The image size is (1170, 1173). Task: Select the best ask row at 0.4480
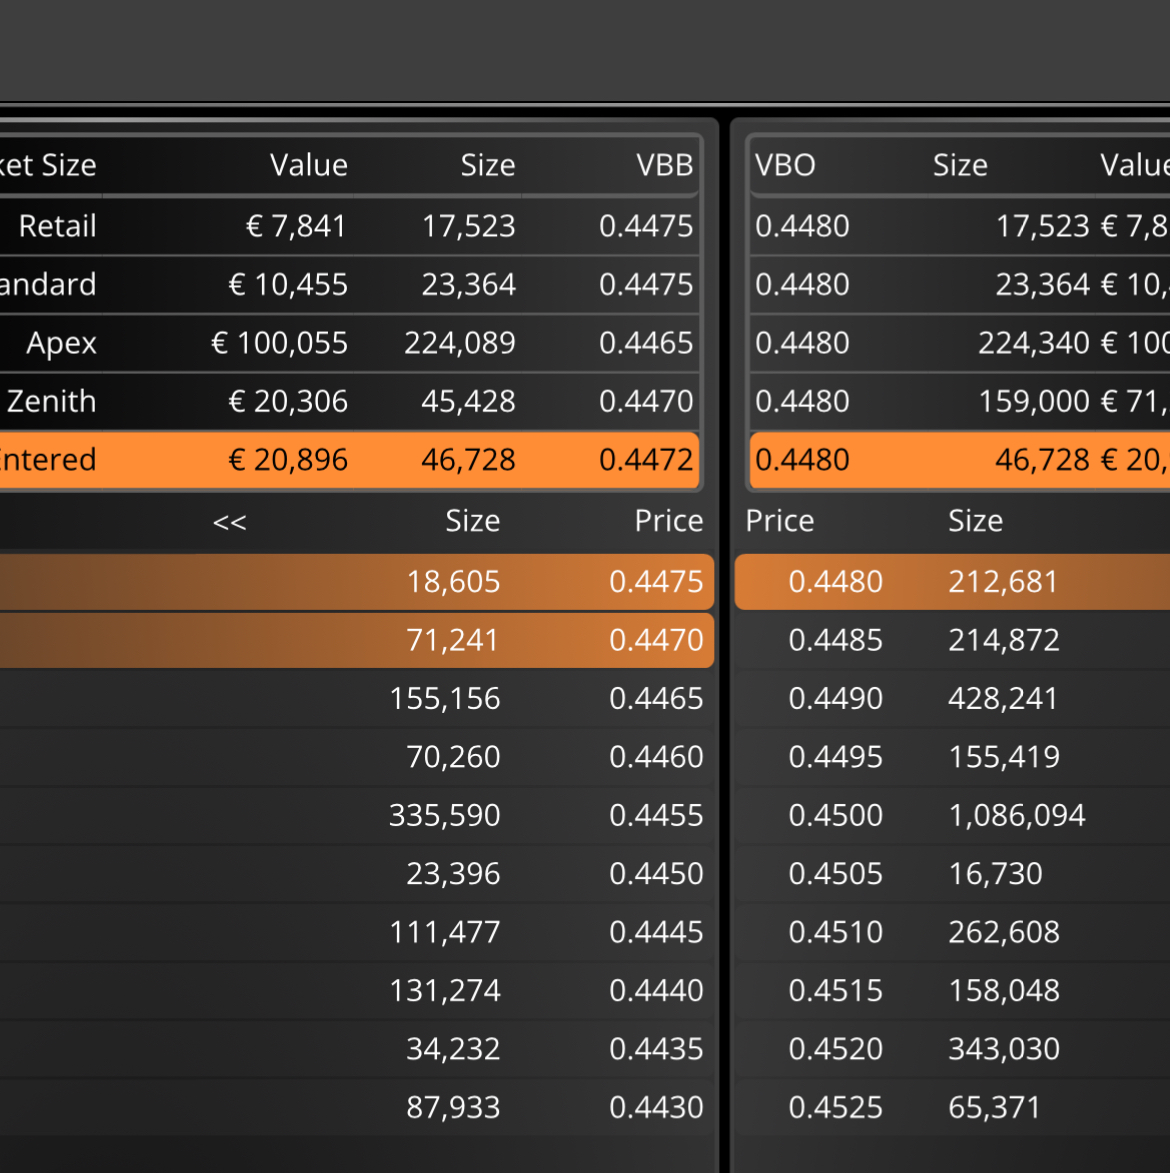(x=952, y=582)
